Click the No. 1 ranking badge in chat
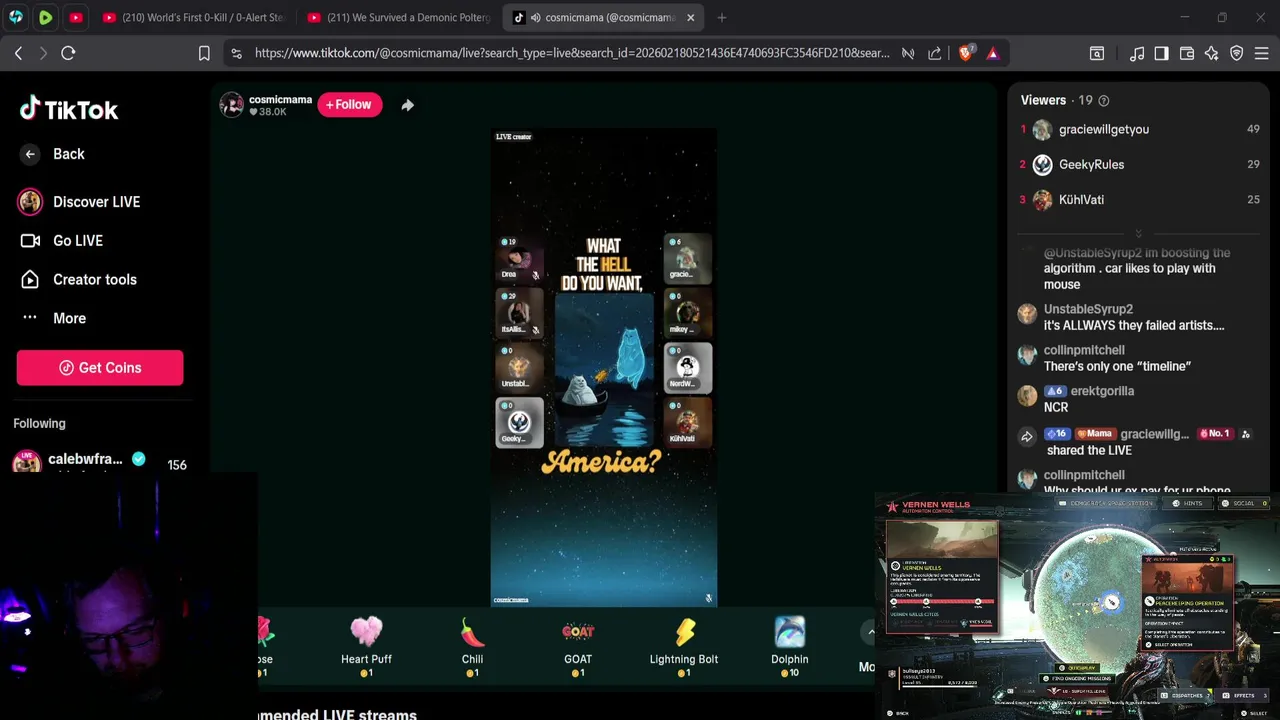The width and height of the screenshot is (1280, 720). [x=1214, y=434]
